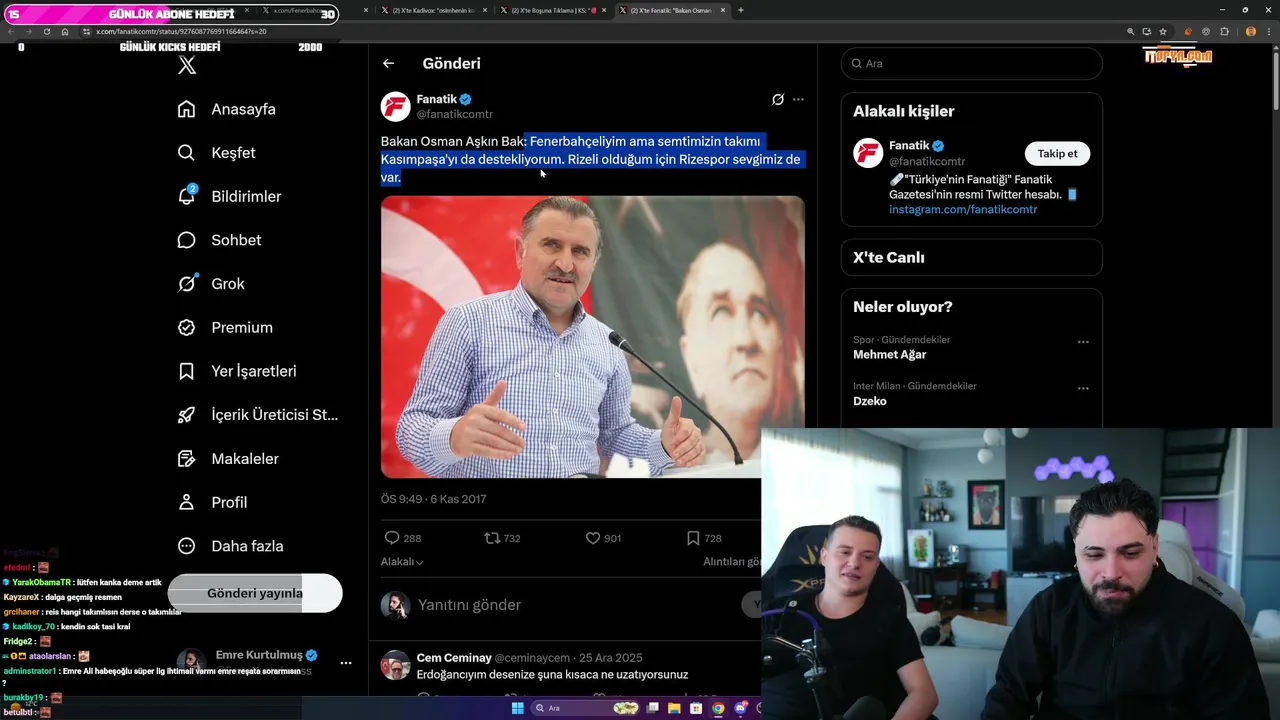Switch to the X'te Boşuna Tıklama tab

pyautogui.click(x=552, y=10)
